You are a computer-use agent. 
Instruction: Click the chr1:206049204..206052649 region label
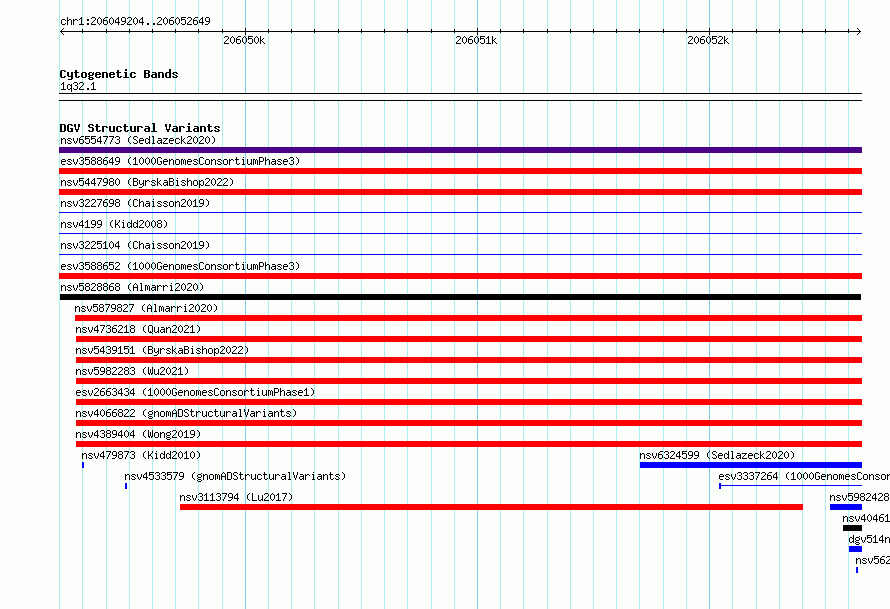pos(135,21)
